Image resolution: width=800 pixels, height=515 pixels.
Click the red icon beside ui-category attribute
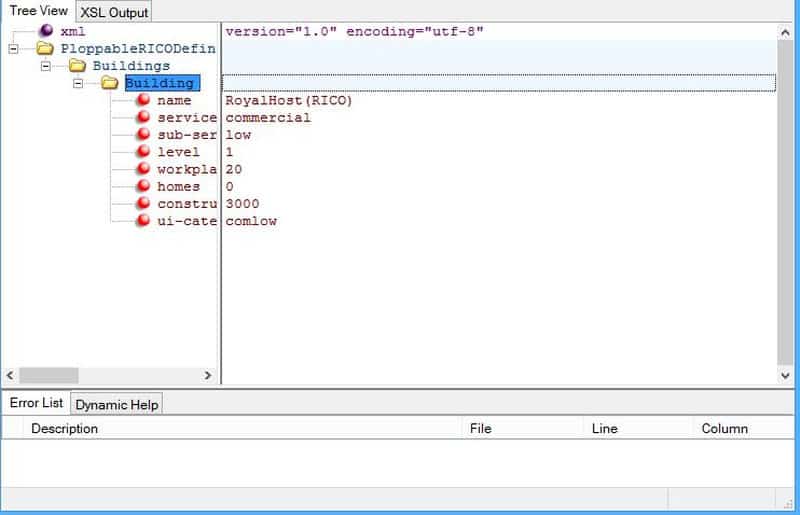pyautogui.click(x=143, y=221)
